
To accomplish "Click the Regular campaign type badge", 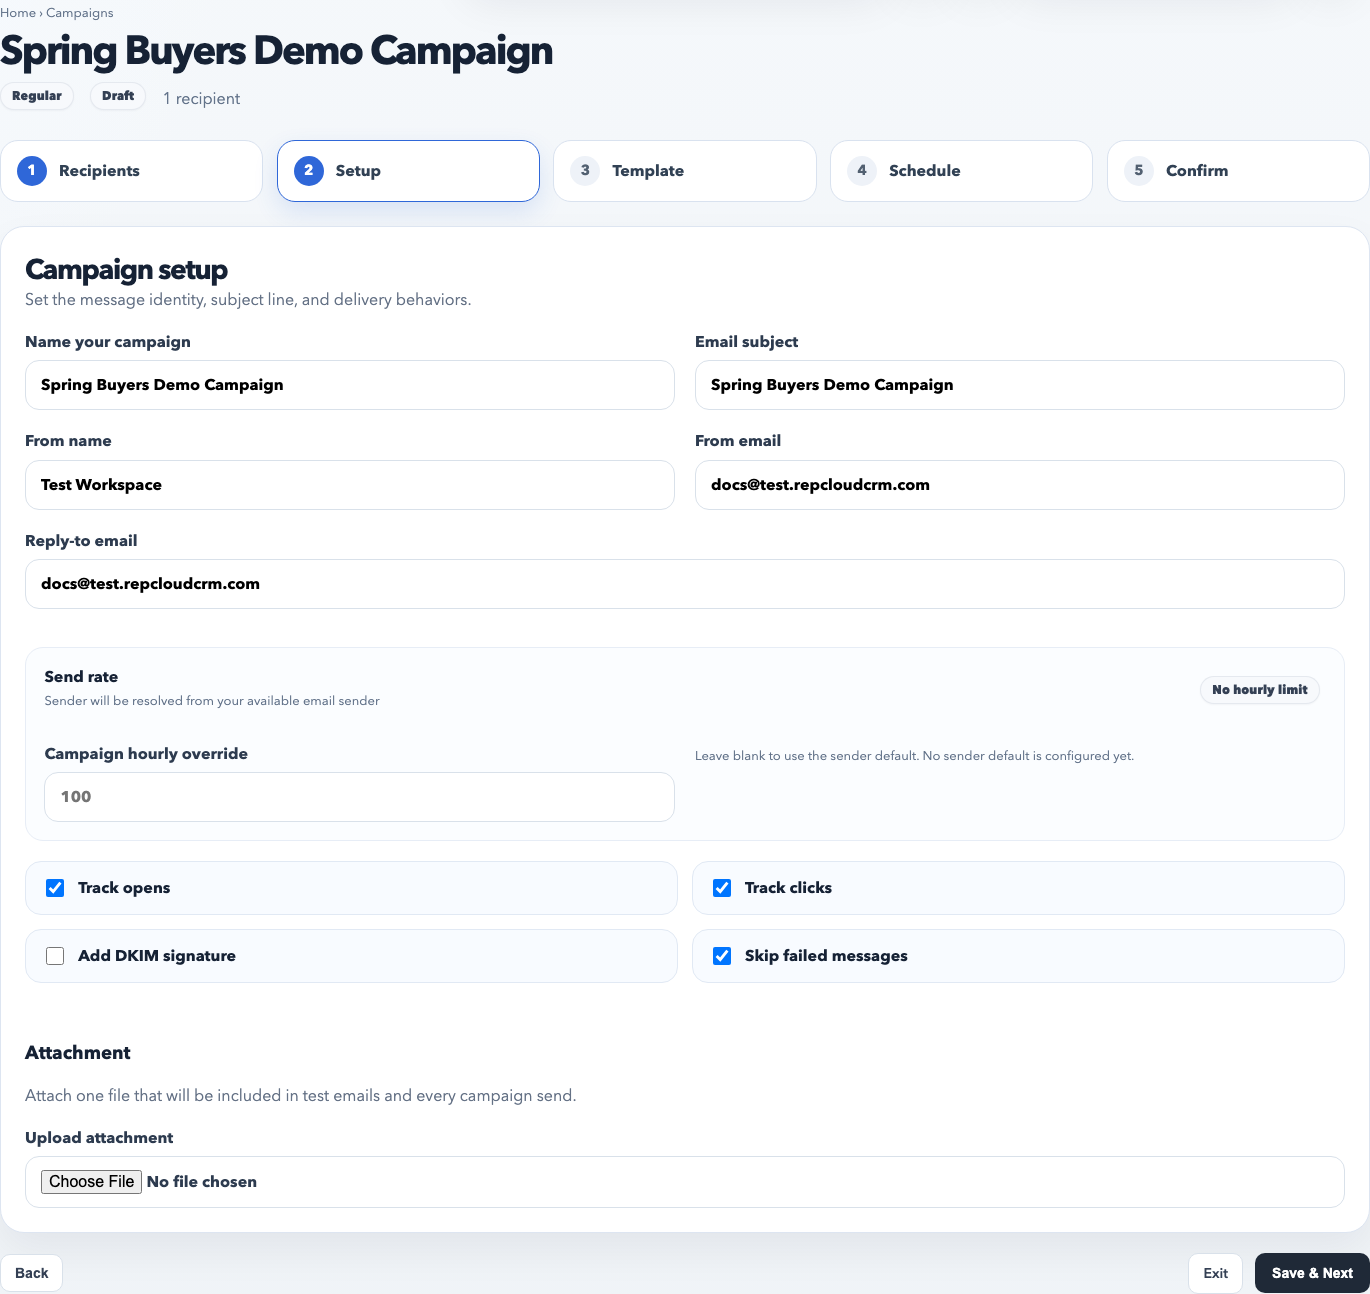I will pos(37,96).
